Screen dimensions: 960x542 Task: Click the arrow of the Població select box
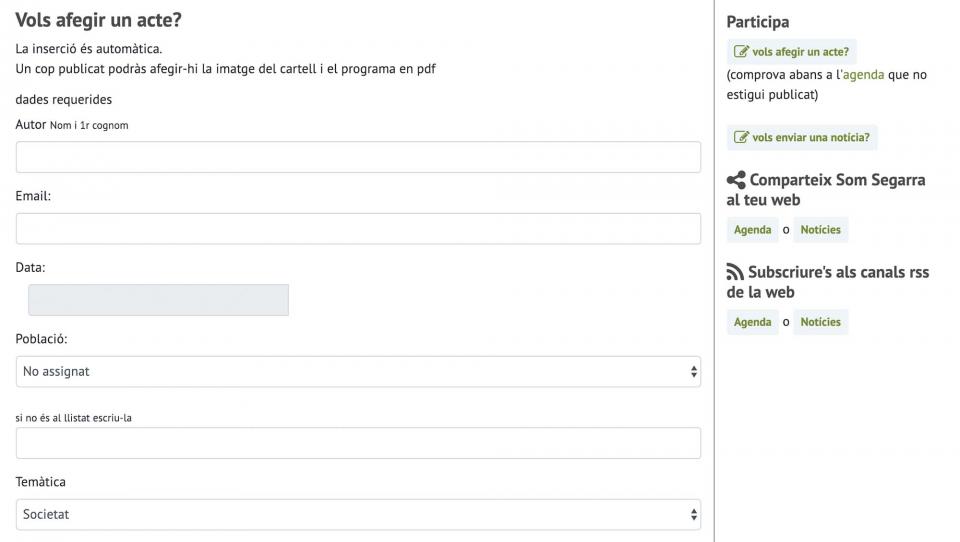tap(694, 371)
